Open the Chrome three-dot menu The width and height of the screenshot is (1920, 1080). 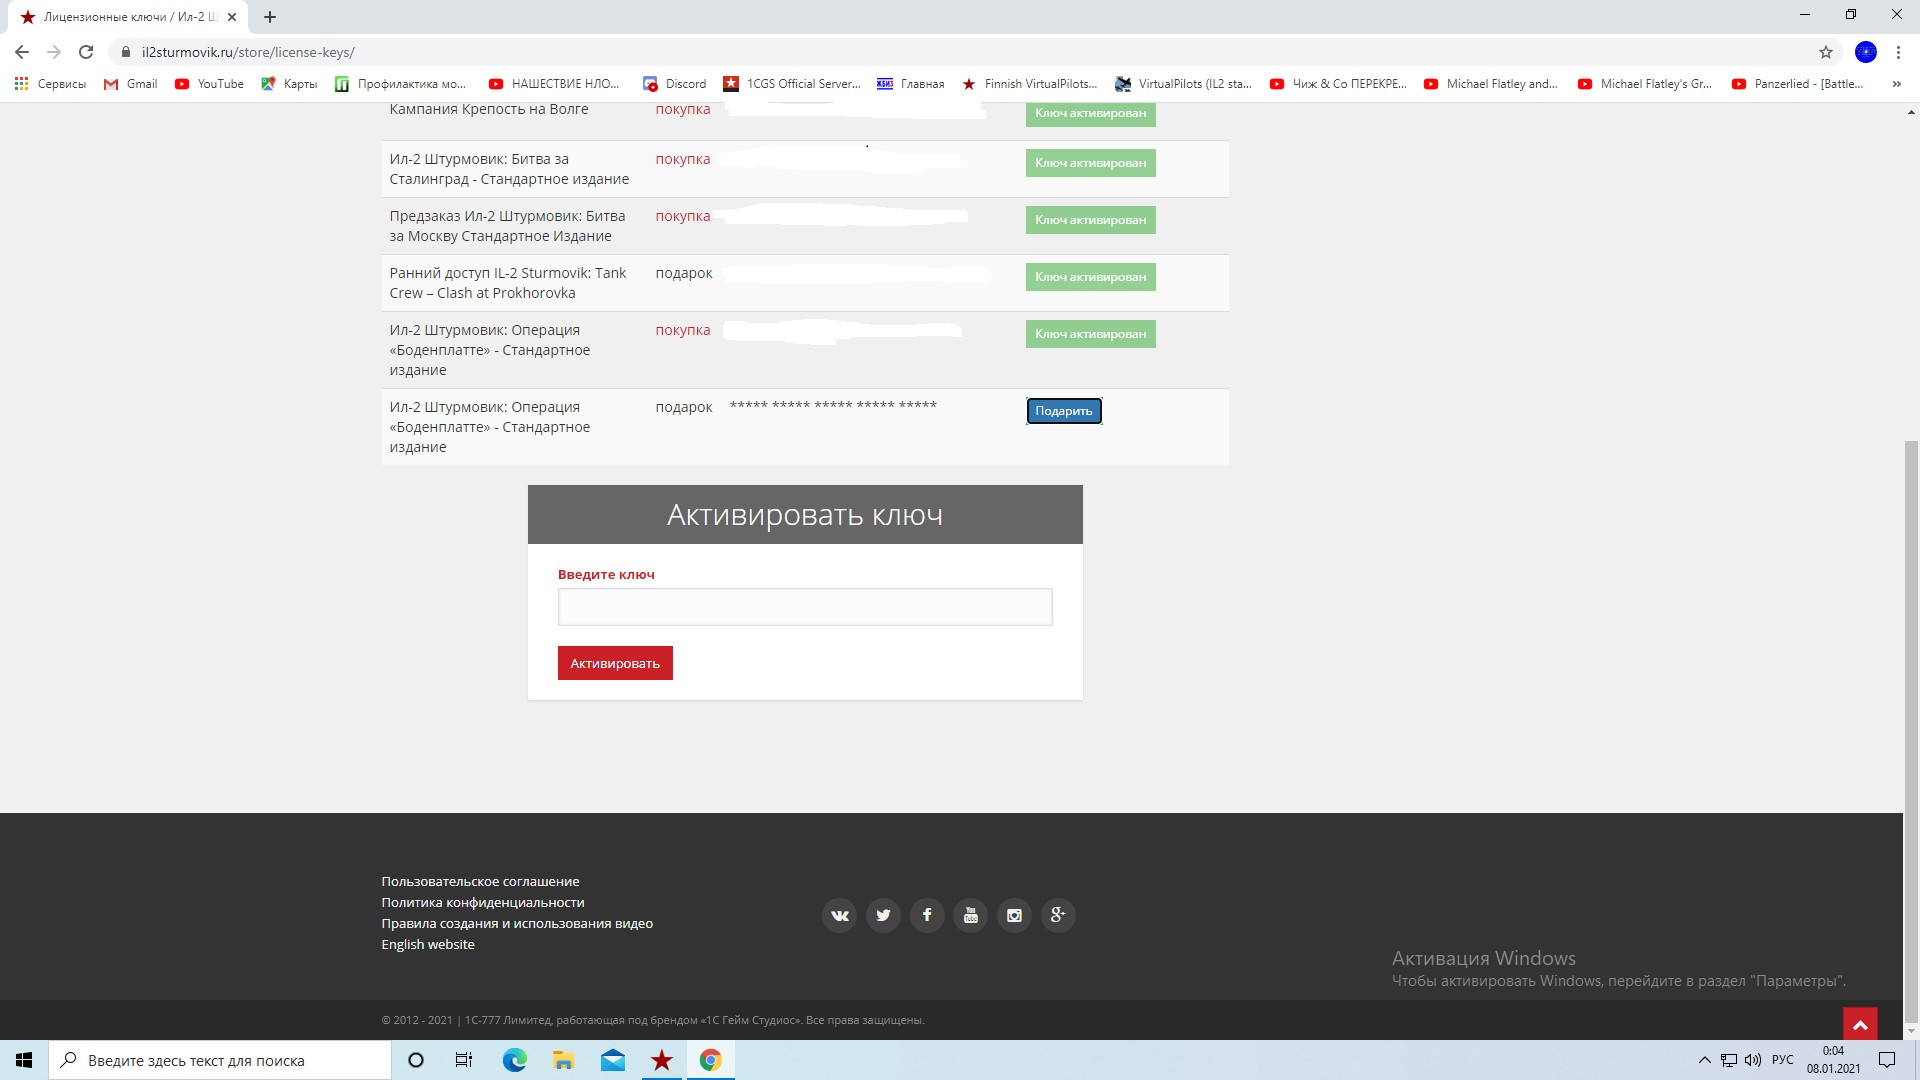pyautogui.click(x=1898, y=52)
